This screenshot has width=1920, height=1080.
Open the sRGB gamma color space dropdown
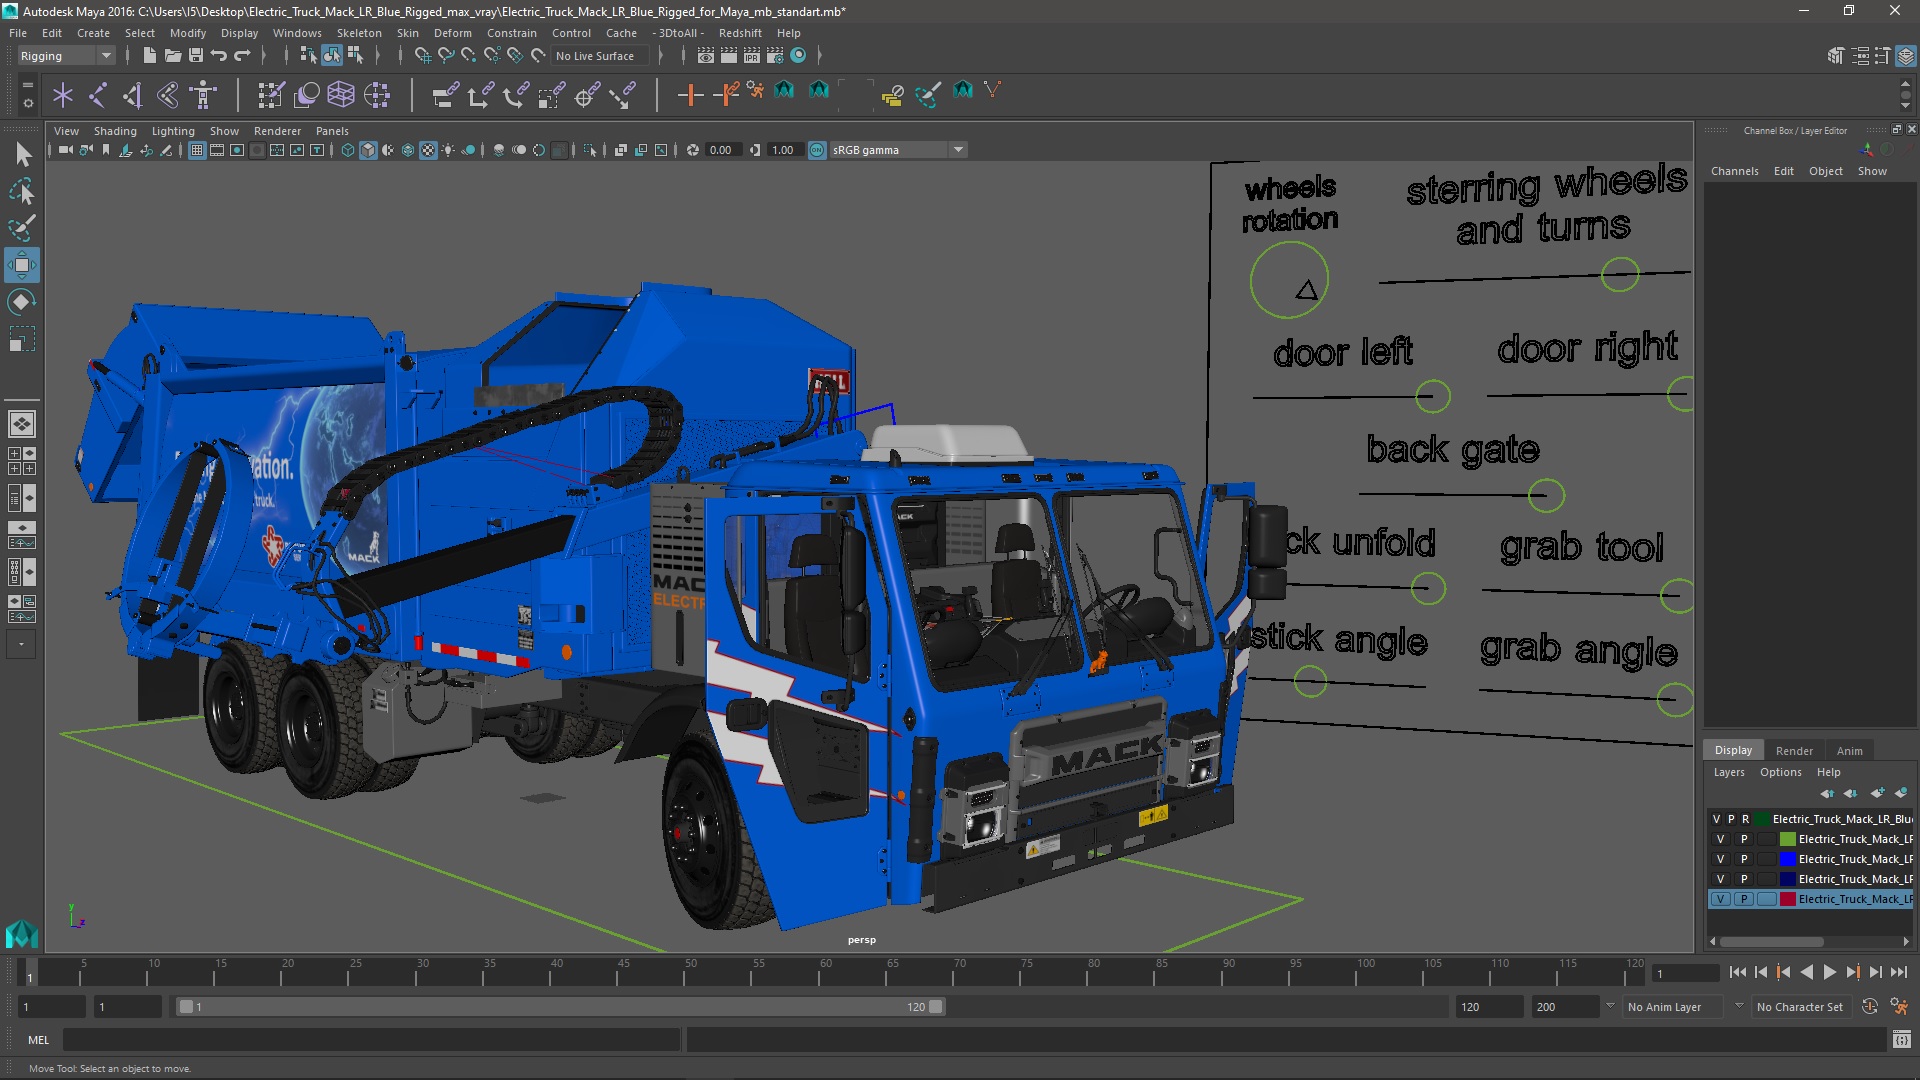click(x=898, y=150)
